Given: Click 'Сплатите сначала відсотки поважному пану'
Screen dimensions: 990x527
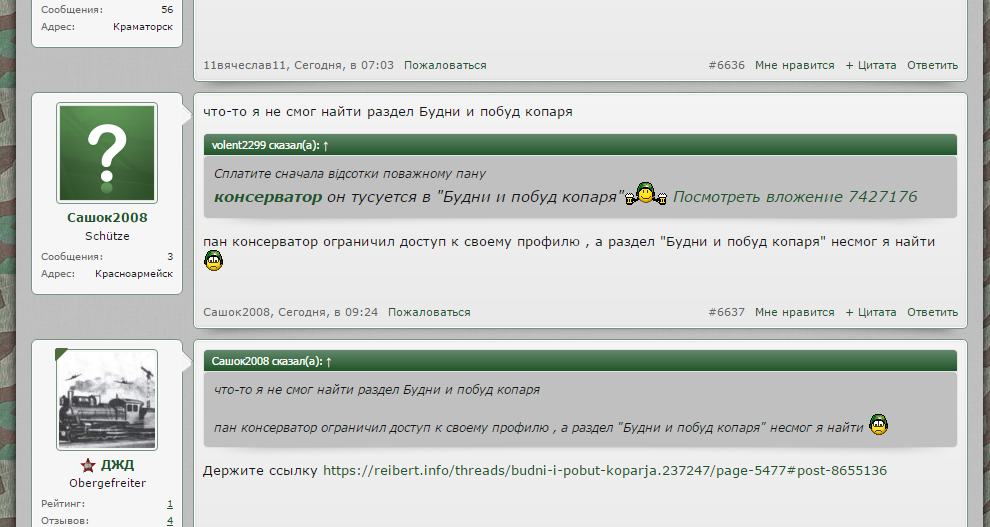Looking at the screenshot, I should pos(350,174).
